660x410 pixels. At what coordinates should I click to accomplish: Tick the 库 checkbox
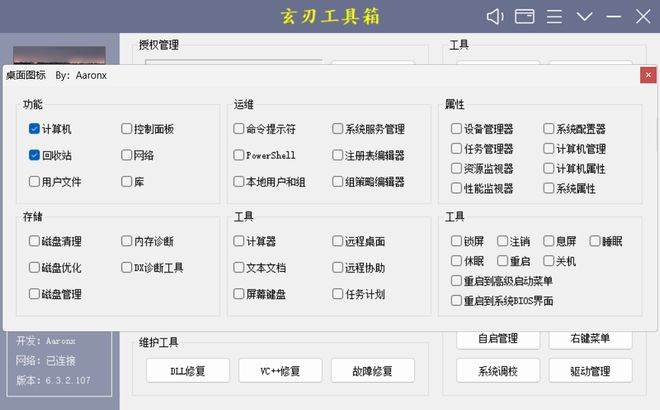pyautogui.click(x=127, y=181)
